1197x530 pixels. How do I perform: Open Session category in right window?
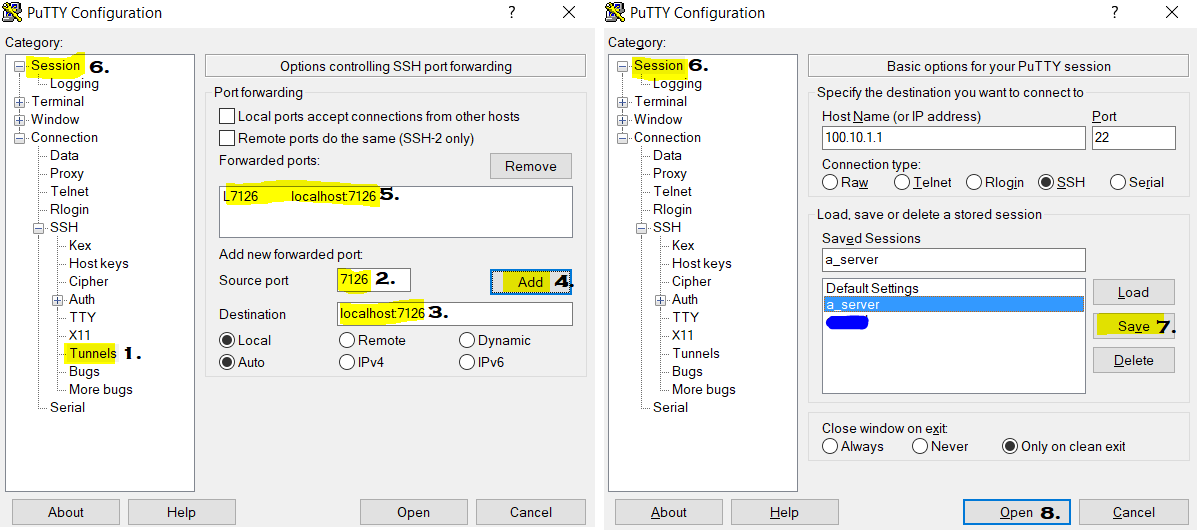(659, 66)
